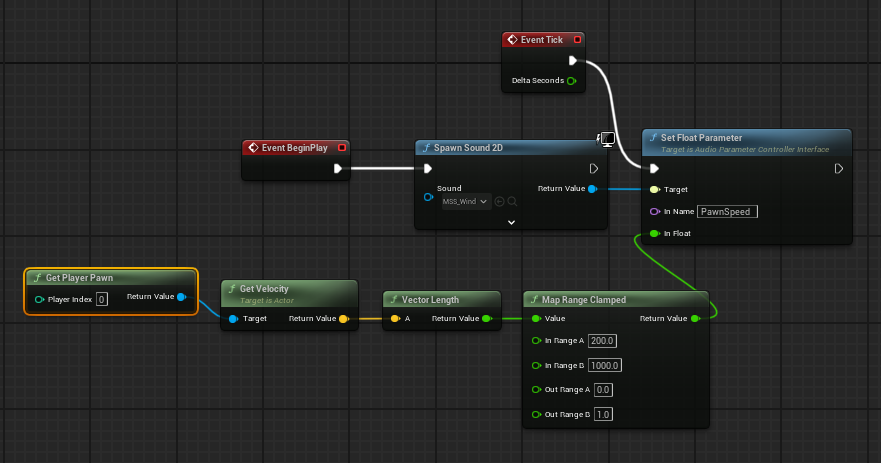Select the Map Range Clamped node header
Screen dimensions: 881x463
coord(616,299)
